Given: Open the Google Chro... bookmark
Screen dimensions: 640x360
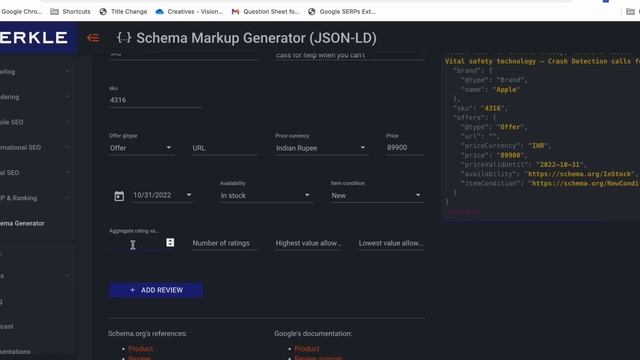Looking at the screenshot, I should pos(21,11).
